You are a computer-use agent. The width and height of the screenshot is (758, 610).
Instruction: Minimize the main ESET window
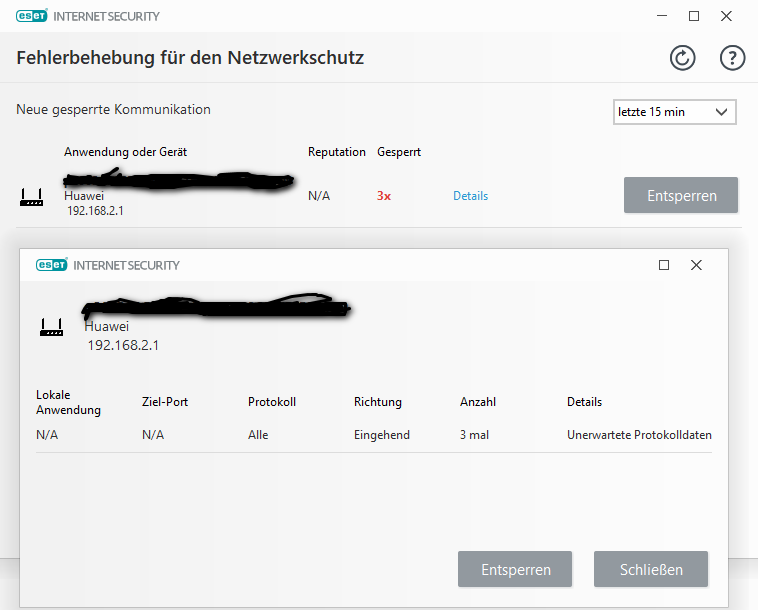662,16
